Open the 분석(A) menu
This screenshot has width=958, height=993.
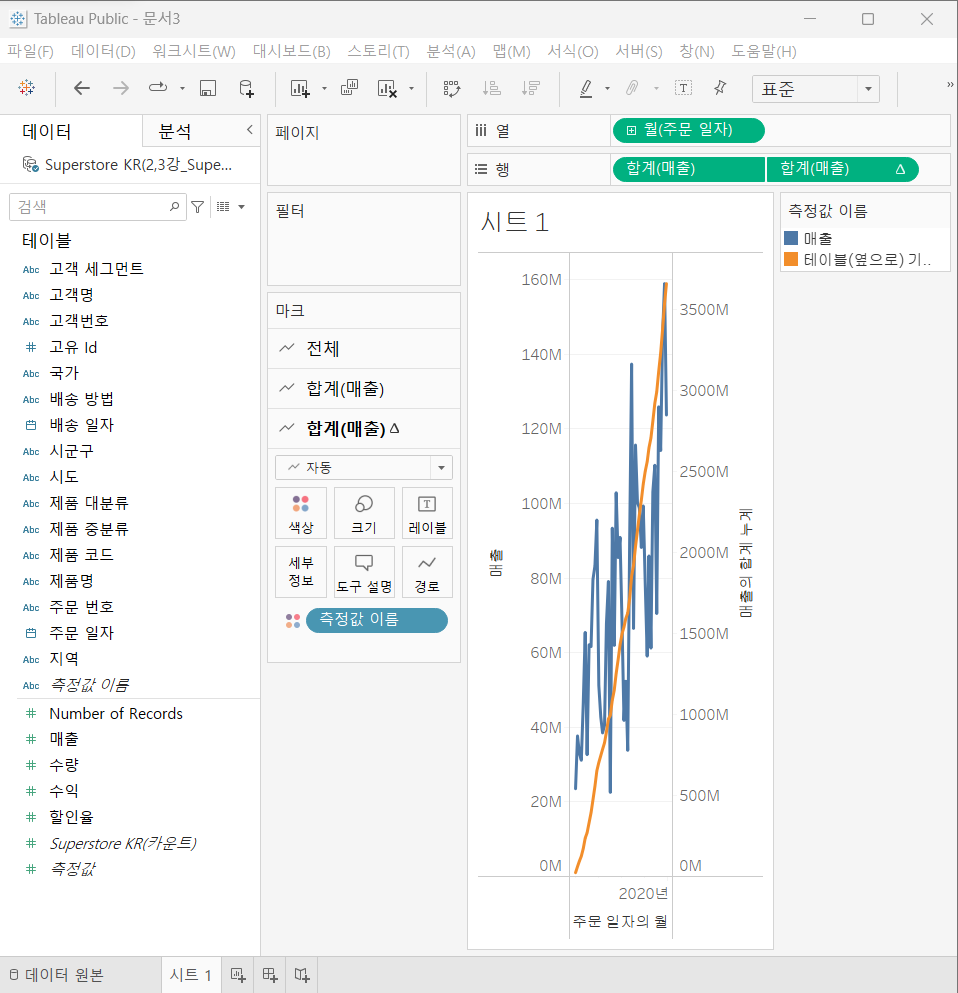click(451, 51)
